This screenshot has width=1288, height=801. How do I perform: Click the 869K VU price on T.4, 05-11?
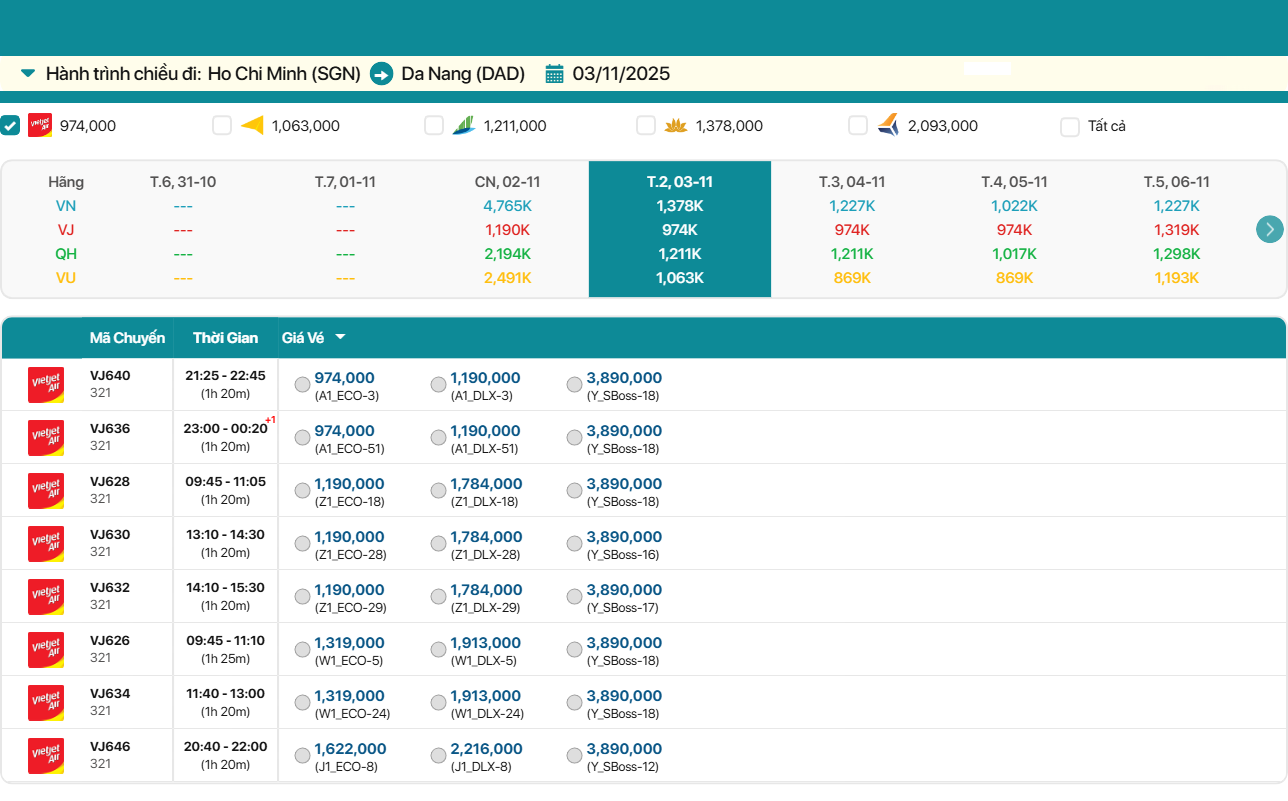pos(1014,278)
